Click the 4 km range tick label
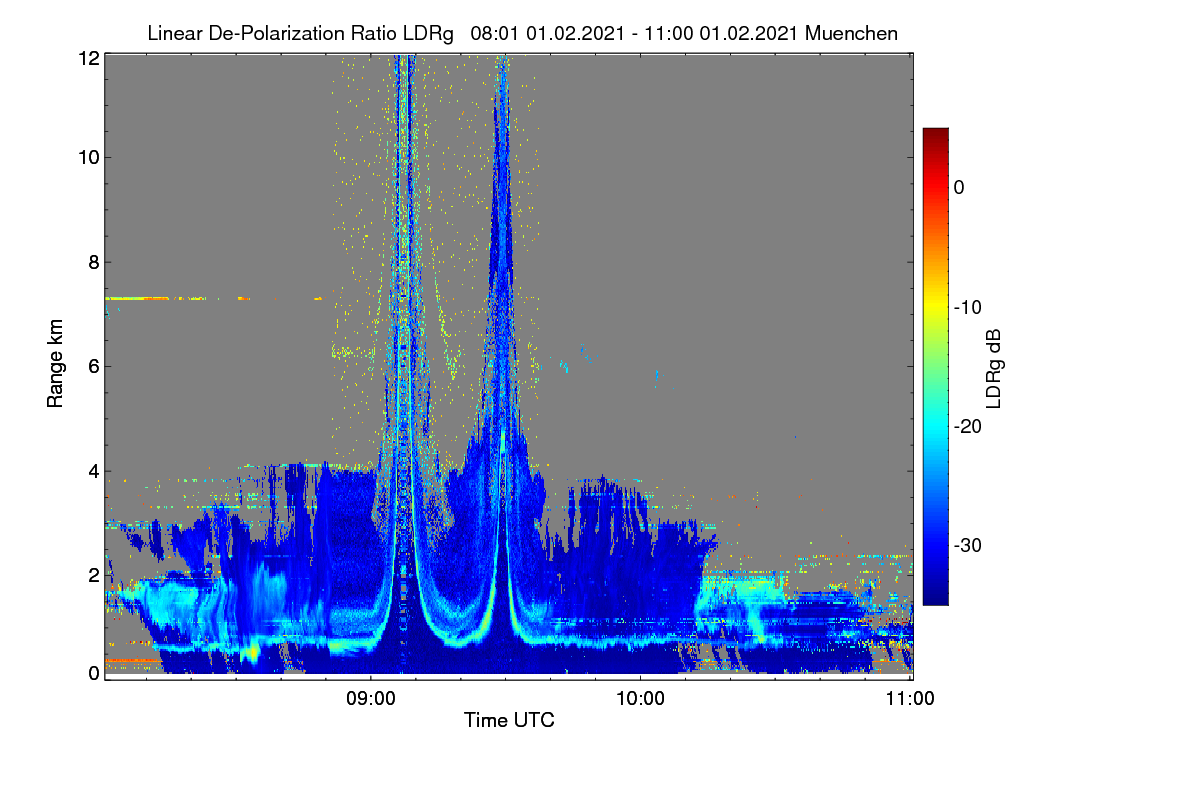1200x800 pixels. pyautogui.click(x=94, y=471)
